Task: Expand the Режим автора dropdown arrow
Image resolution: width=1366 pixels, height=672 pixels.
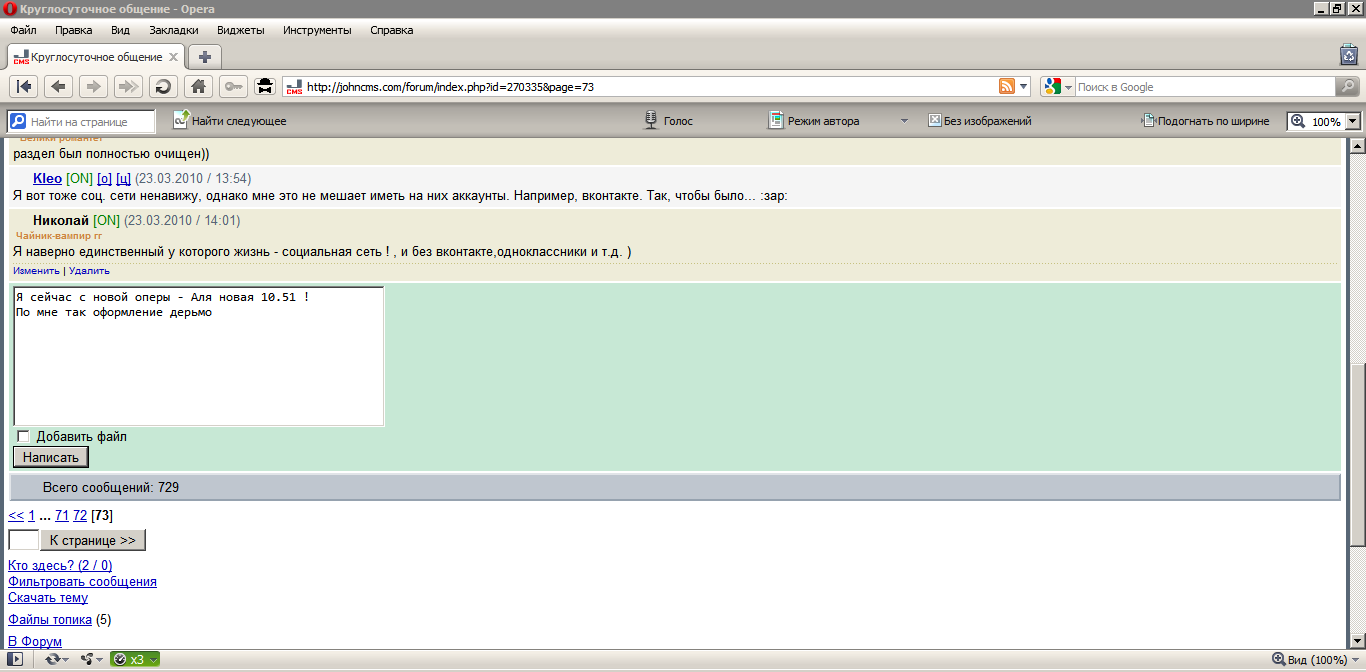Action: point(904,121)
